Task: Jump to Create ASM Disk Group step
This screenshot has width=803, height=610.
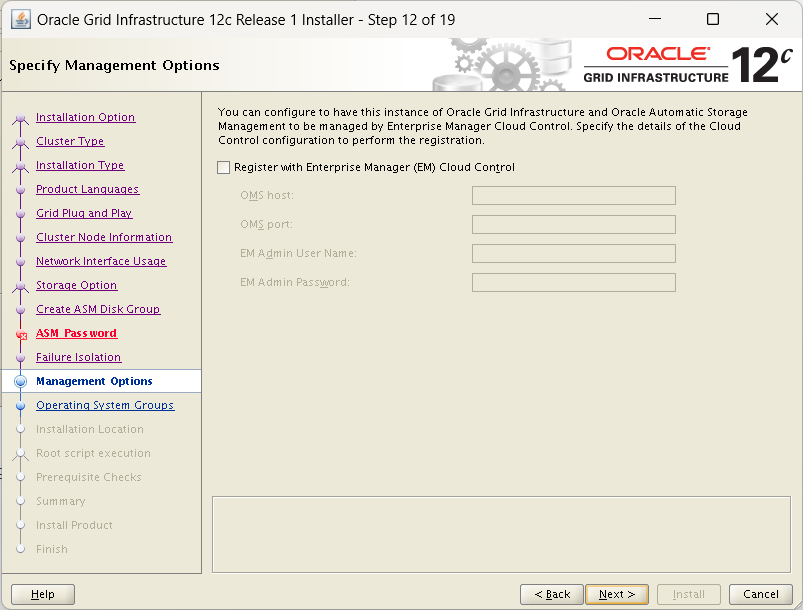Action: point(98,309)
